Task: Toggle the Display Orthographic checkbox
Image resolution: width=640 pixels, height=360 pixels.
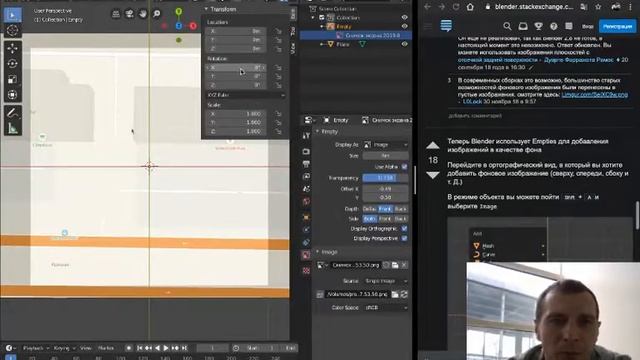Action: coord(404,229)
